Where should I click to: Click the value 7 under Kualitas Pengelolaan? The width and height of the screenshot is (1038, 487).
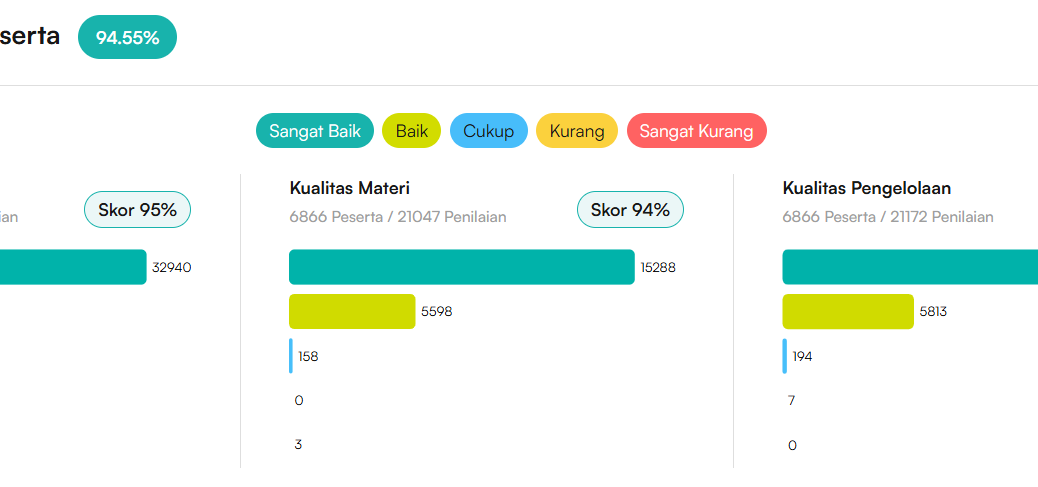pyautogui.click(x=791, y=400)
